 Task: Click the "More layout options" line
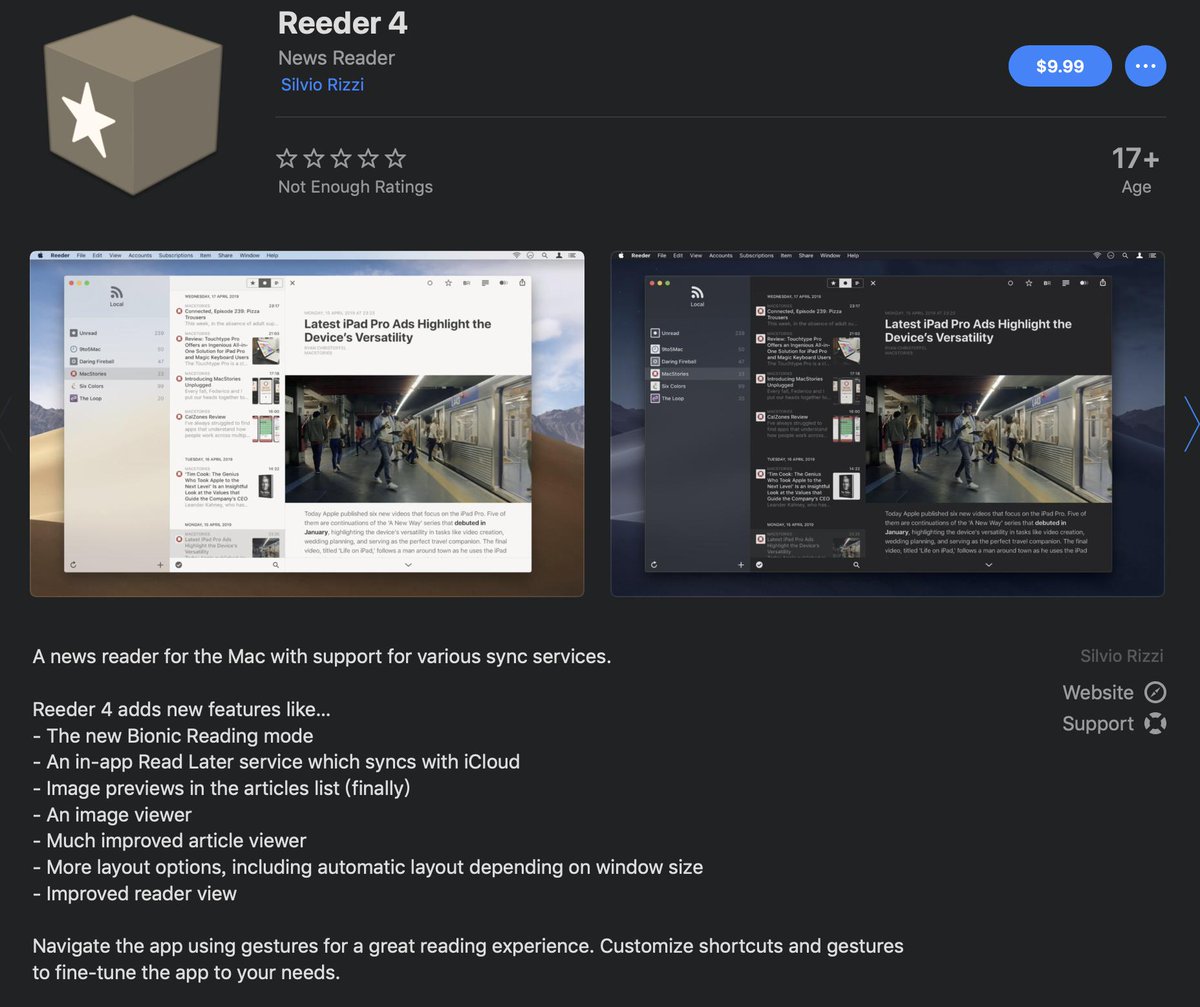[368, 867]
